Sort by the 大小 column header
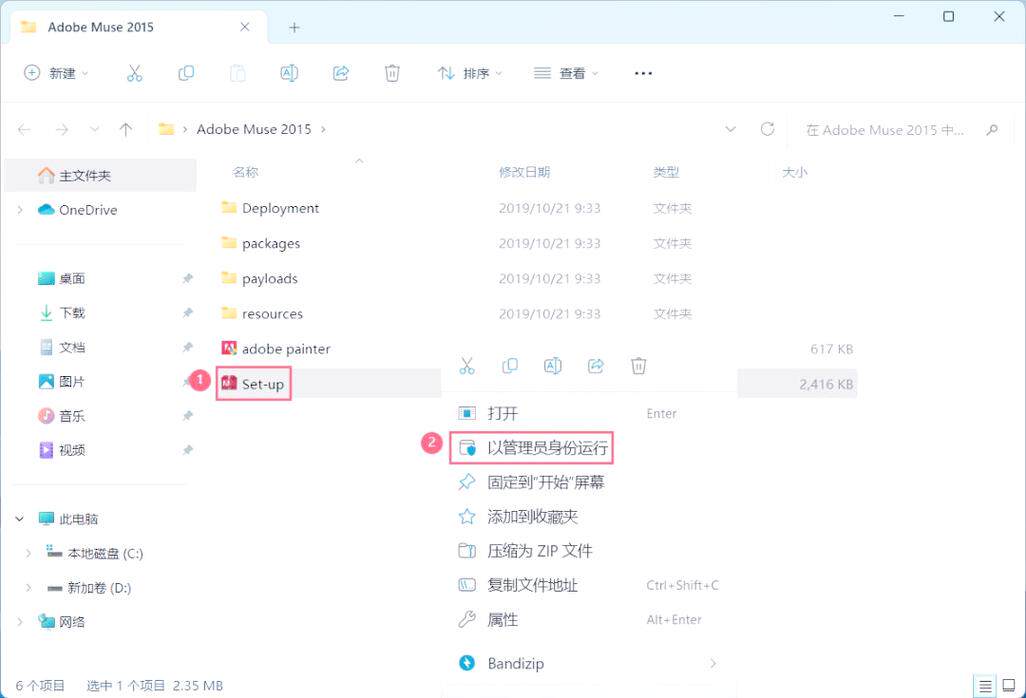 coord(794,172)
